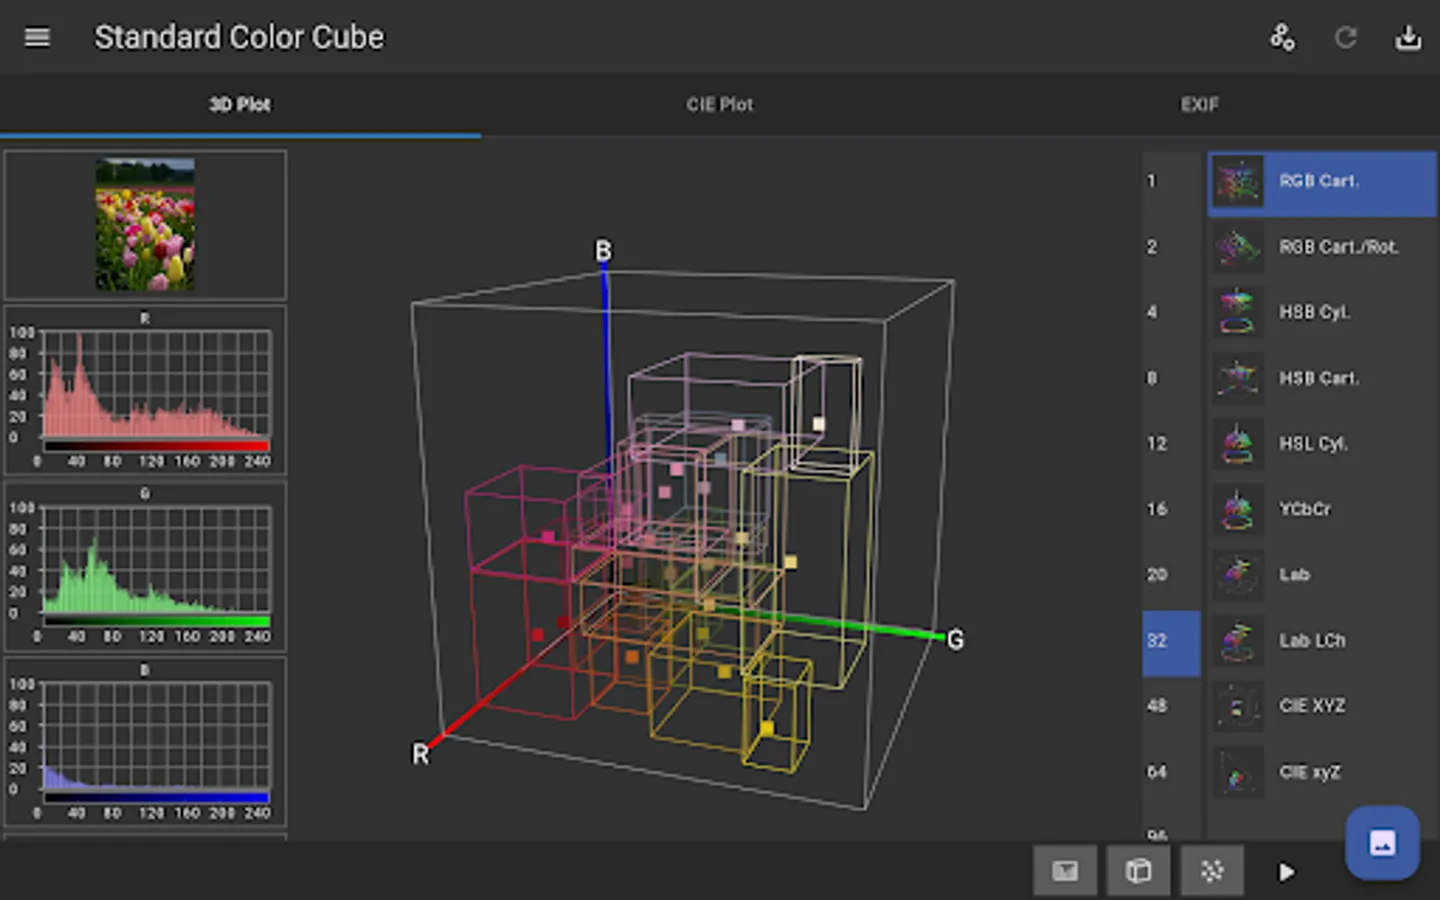Set color count to 4

(x=1171, y=312)
